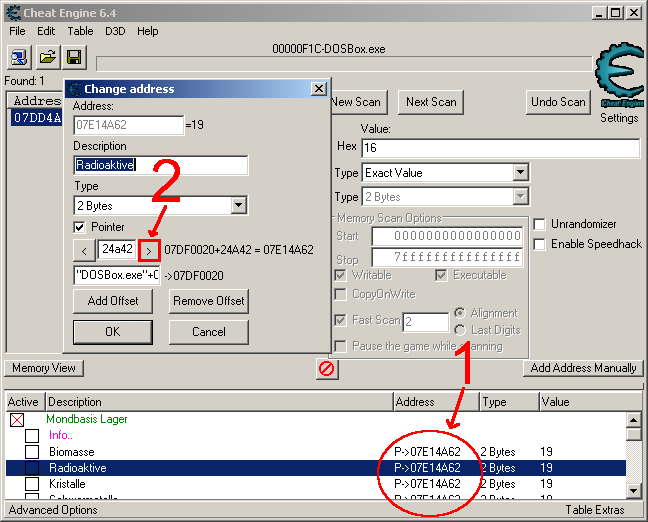Click the Cheat Engine title bar icon
Screen dimensions: 648x522
tap(14, 13)
